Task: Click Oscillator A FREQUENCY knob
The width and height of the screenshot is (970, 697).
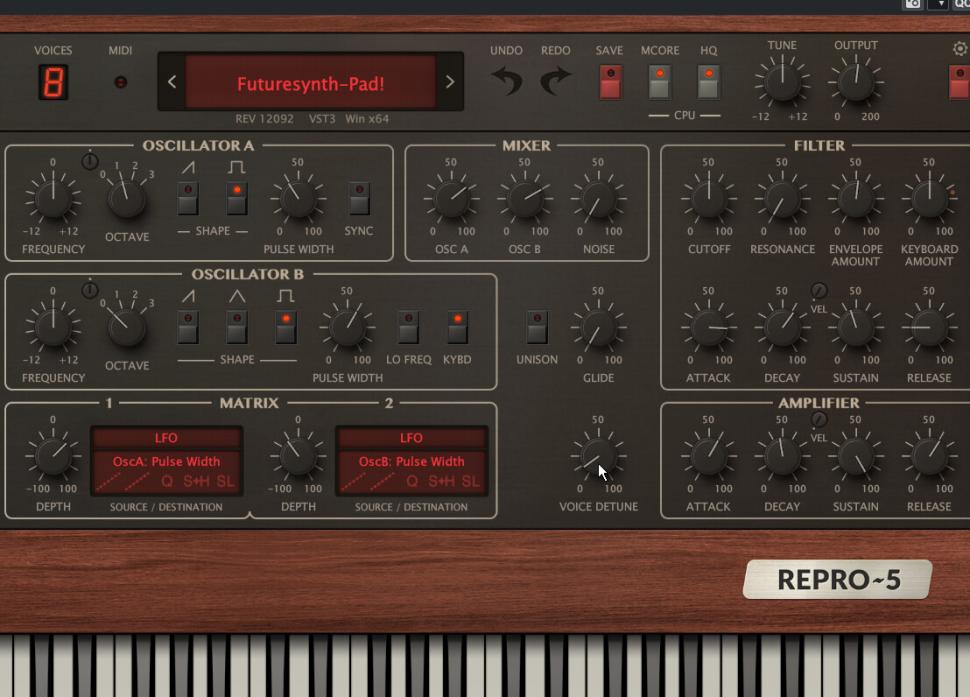Action: click(x=53, y=198)
